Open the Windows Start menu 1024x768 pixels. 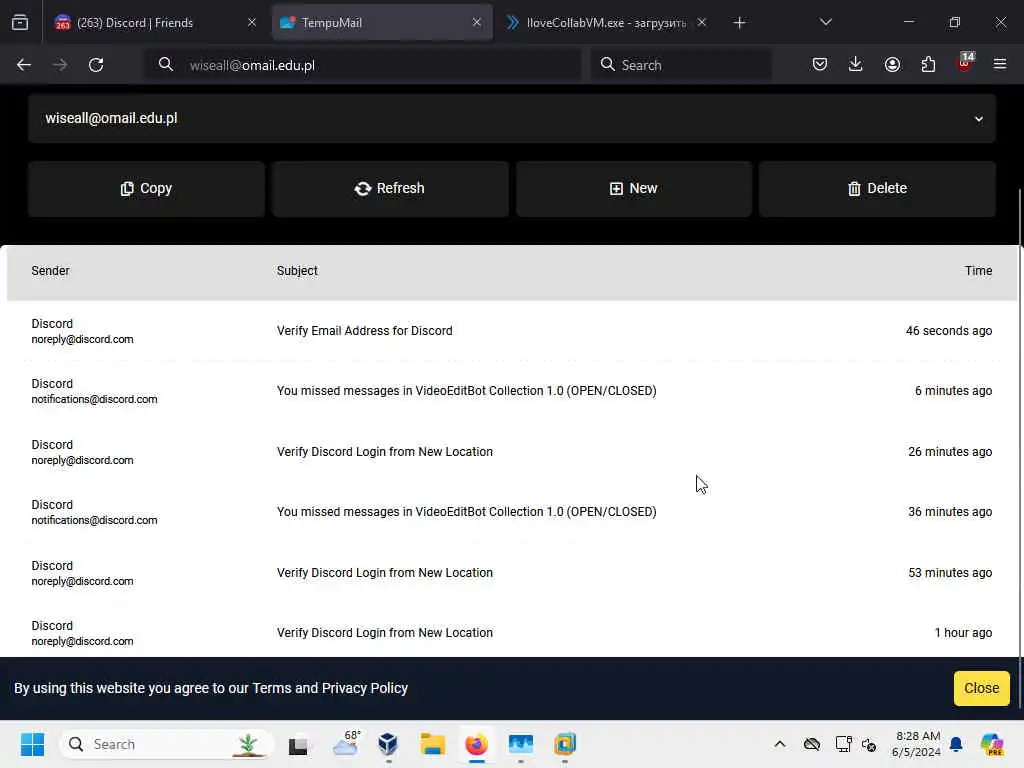tap(32, 744)
